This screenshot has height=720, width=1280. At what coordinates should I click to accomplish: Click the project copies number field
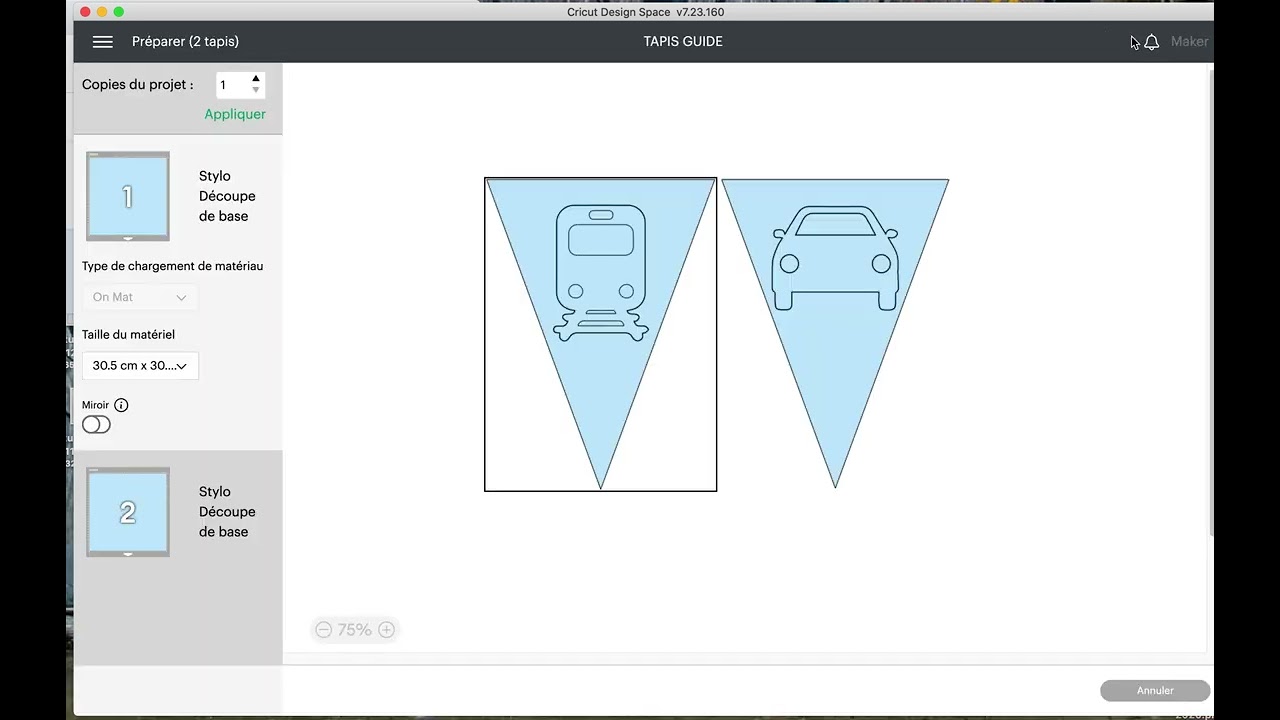pyautogui.click(x=233, y=85)
